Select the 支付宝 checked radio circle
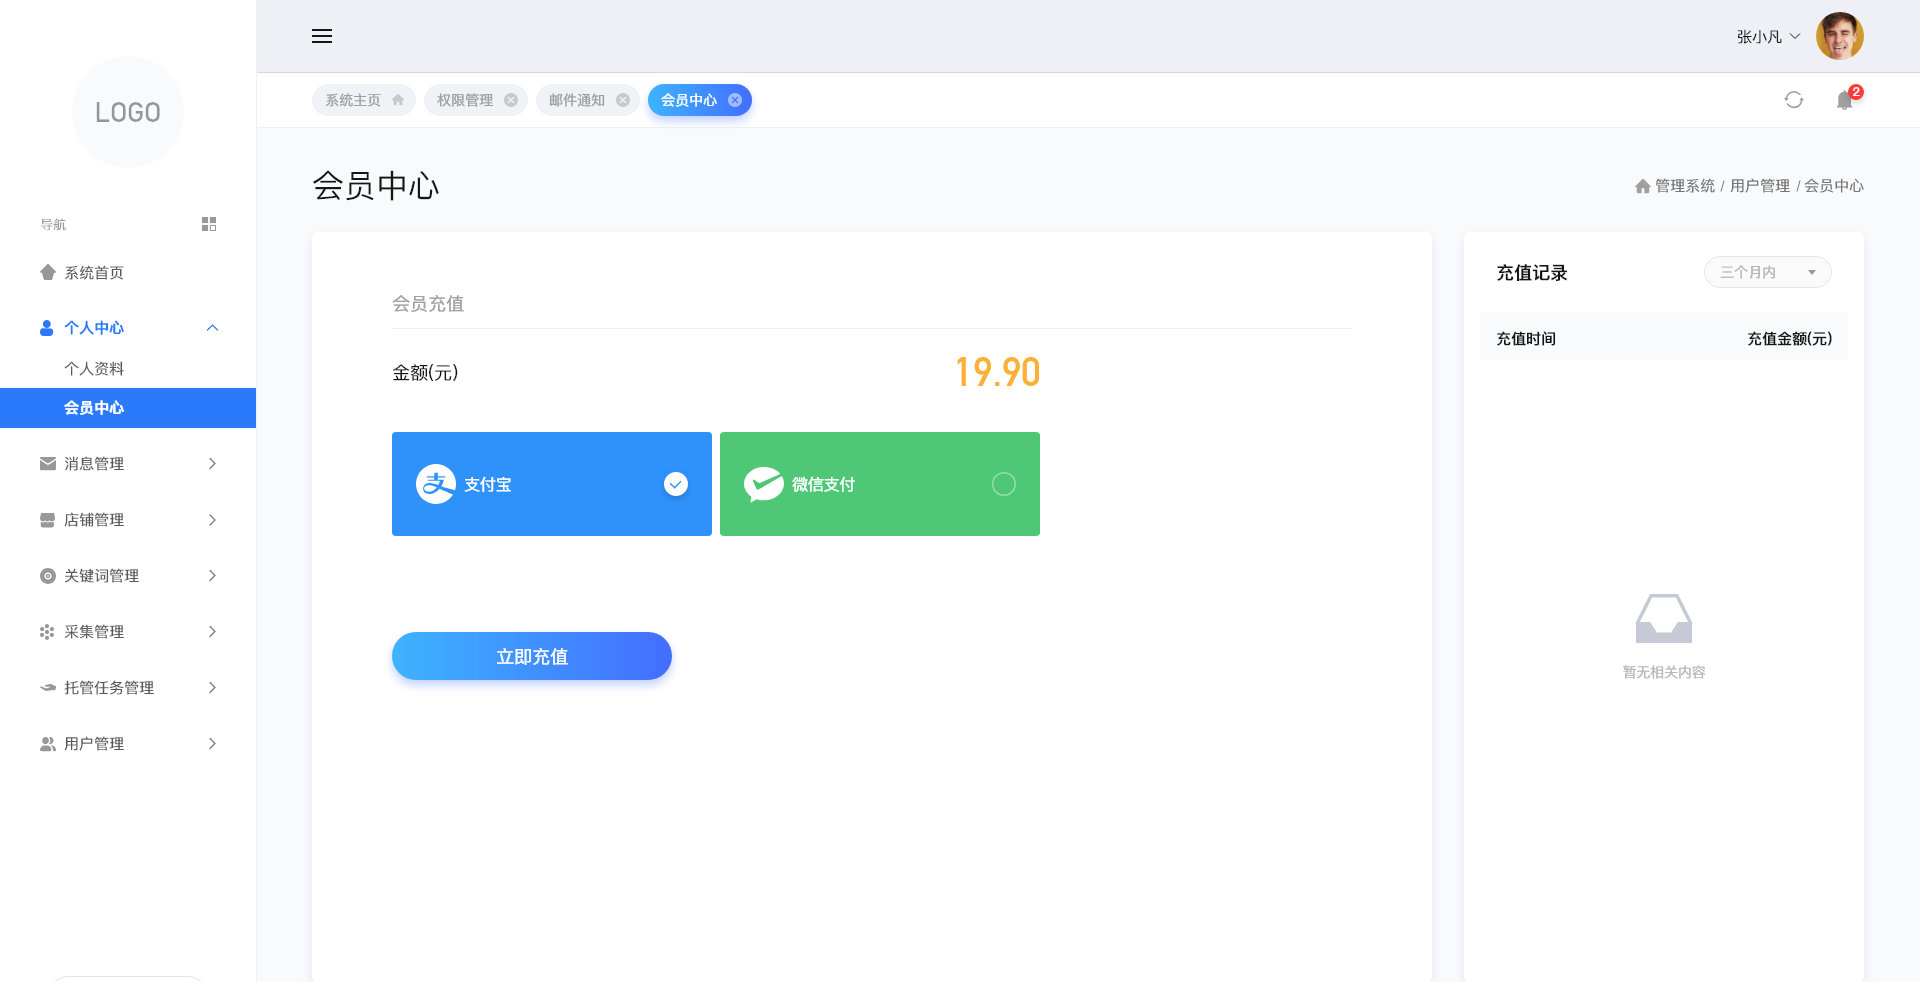The height and width of the screenshot is (982, 1920). pos(676,484)
